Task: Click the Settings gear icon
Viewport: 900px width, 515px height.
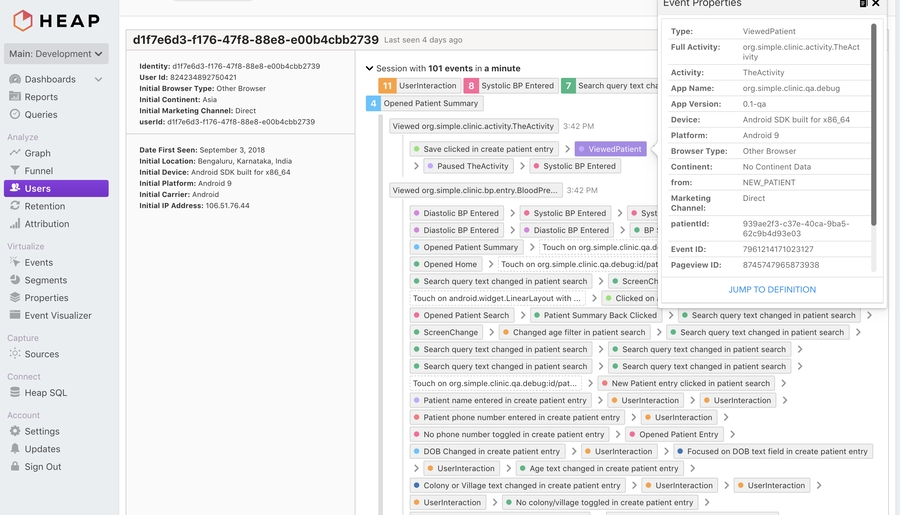Action: click(x=15, y=431)
